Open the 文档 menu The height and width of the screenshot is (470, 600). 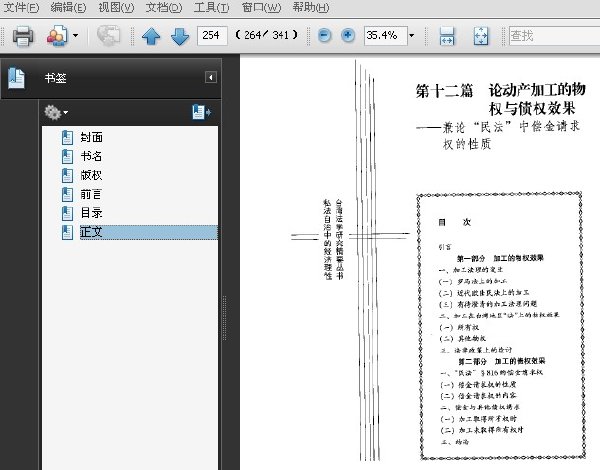click(x=164, y=7)
